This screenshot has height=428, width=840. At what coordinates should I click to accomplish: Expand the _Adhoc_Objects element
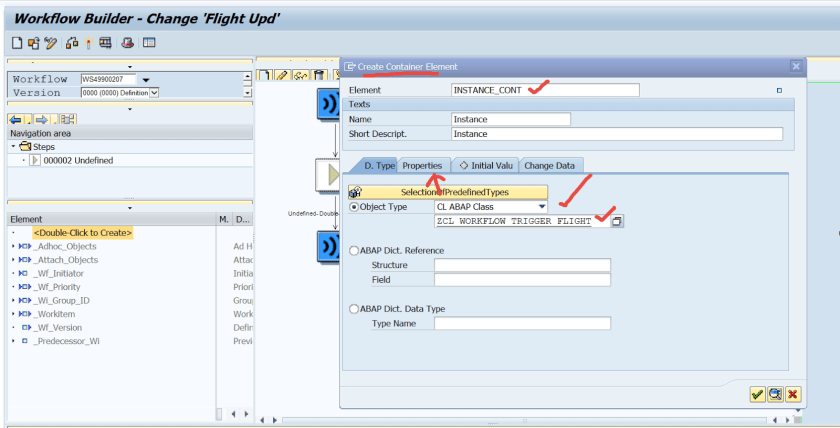(x=13, y=246)
